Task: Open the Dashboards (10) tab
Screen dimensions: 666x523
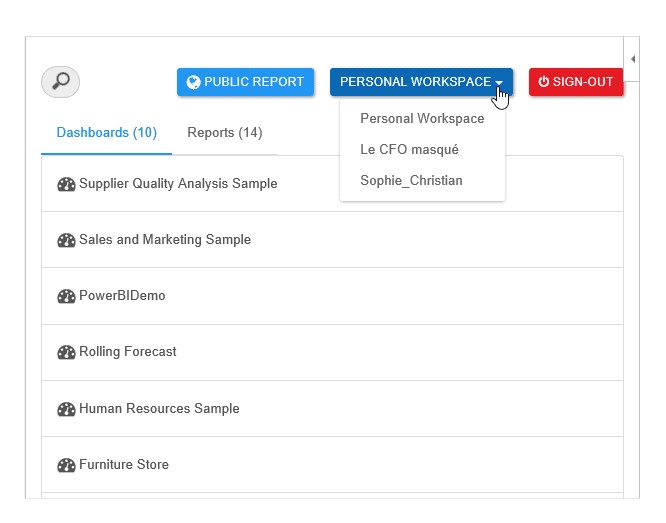Action: click(106, 133)
